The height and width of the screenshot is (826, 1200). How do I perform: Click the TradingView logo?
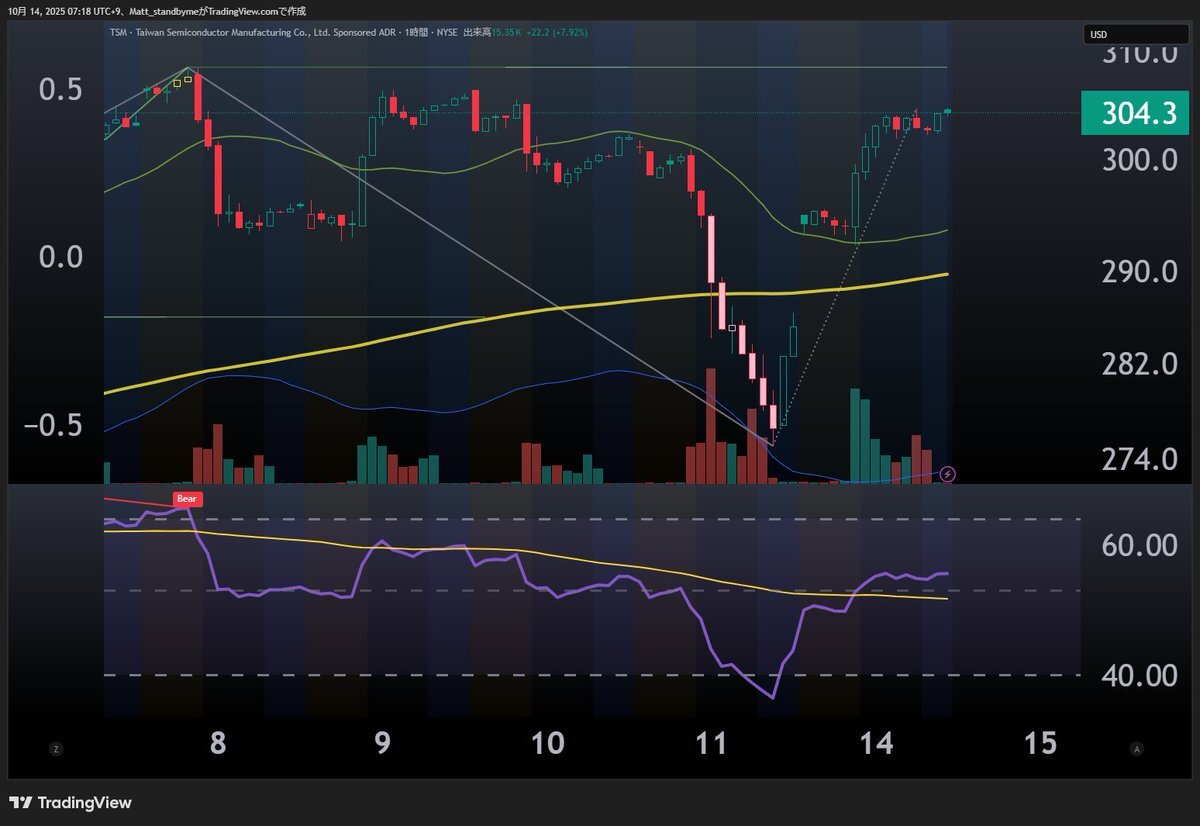tap(71, 803)
